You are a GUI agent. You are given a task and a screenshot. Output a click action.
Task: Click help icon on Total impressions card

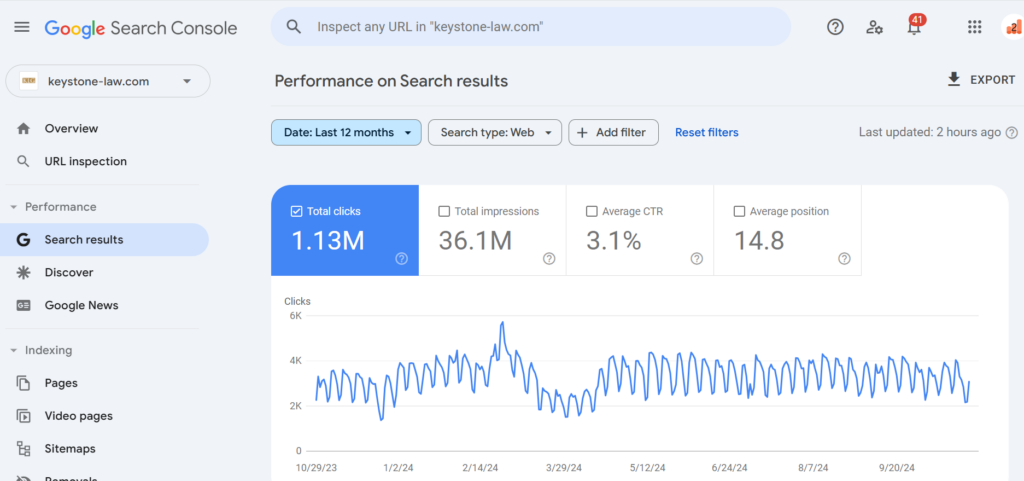point(549,259)
